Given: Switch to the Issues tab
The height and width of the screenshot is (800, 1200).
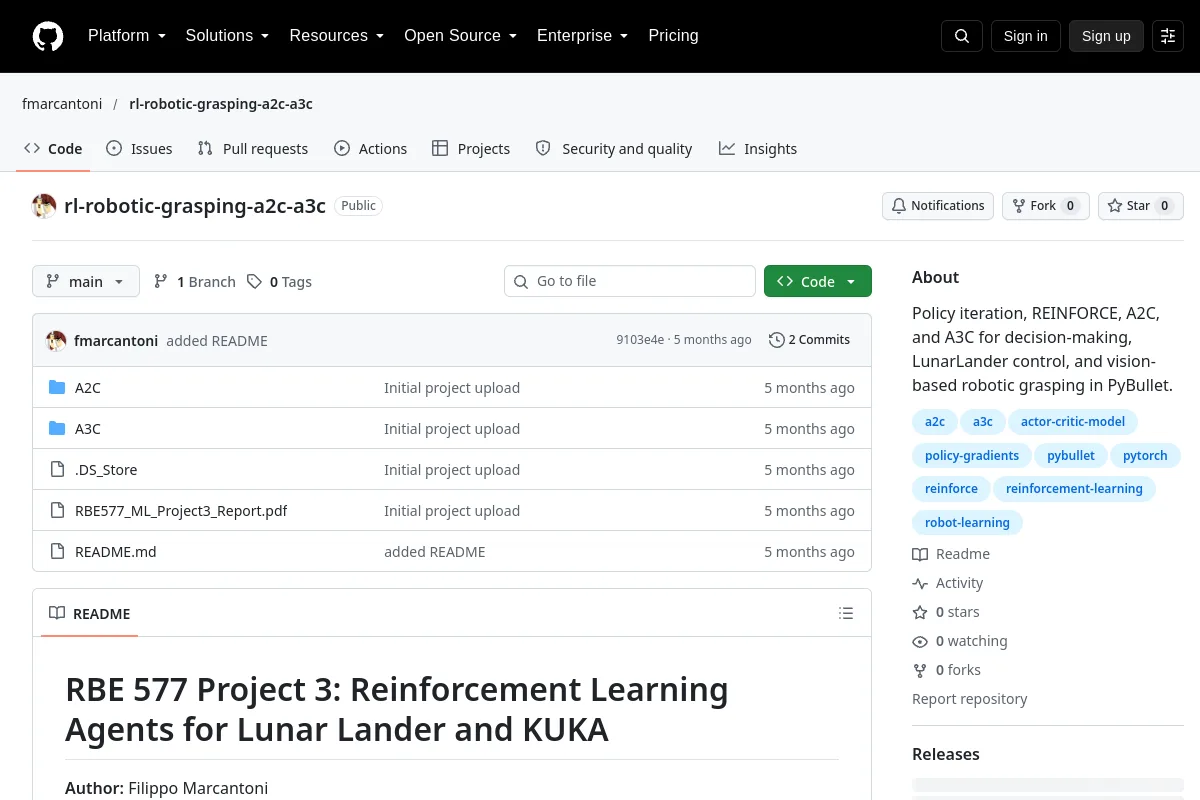Looking at the screenshot, I should pos(139,149).
